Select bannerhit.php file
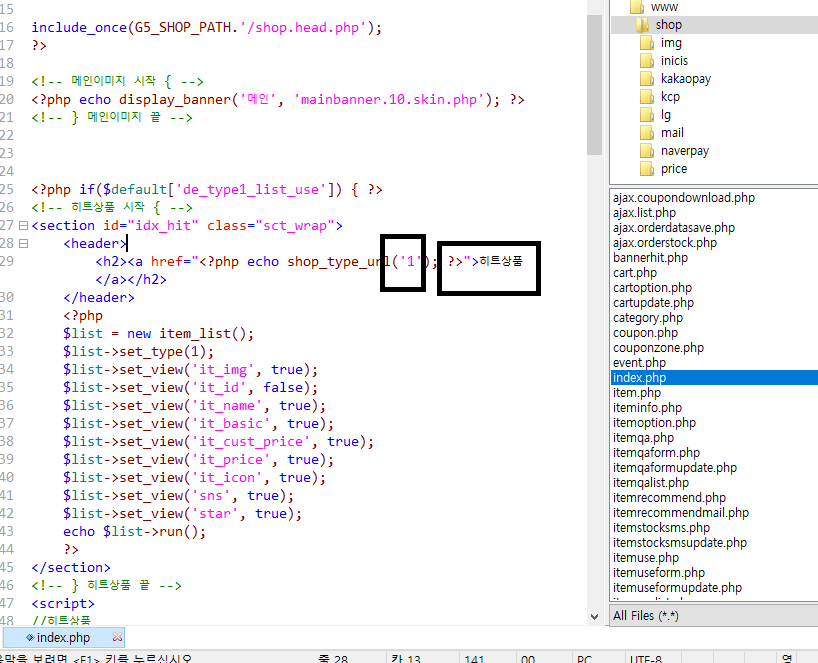The image size is (818, 663). point(650,258)
